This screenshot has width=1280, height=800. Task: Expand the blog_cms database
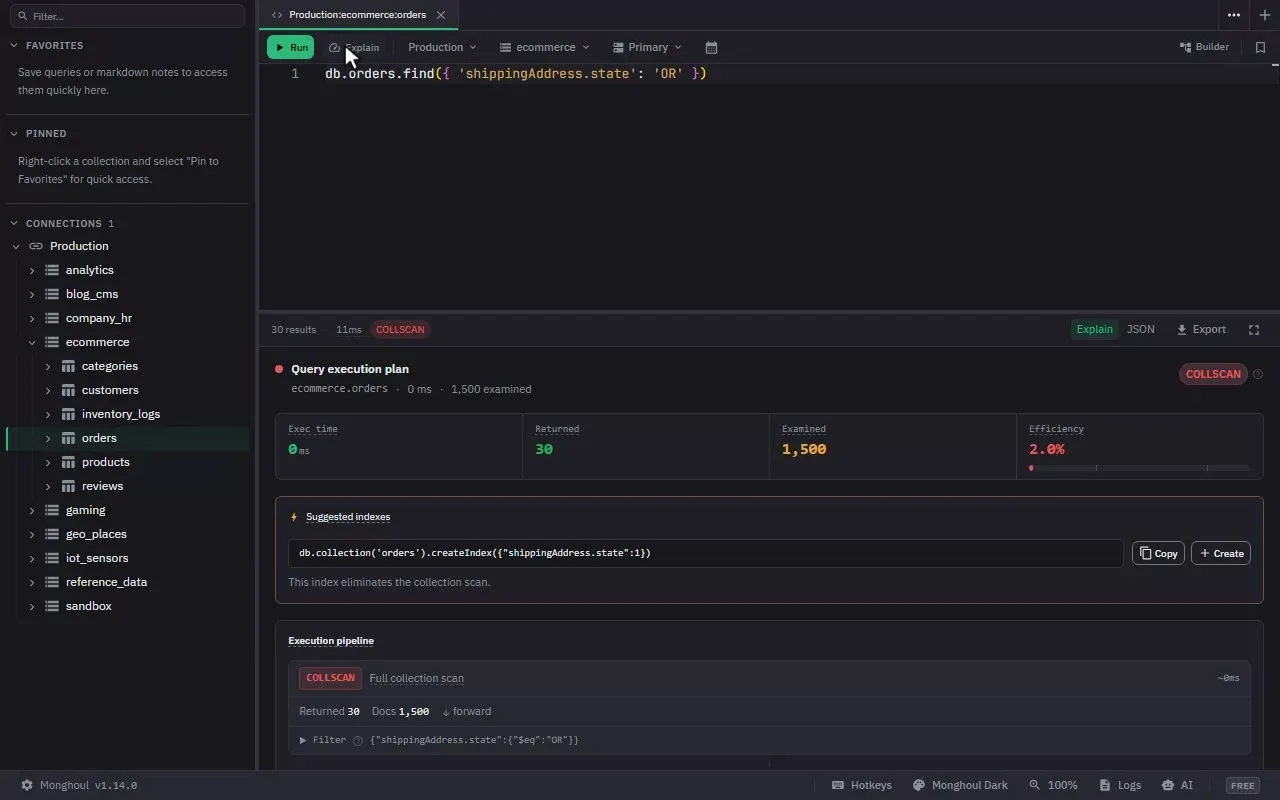[32, 294]
